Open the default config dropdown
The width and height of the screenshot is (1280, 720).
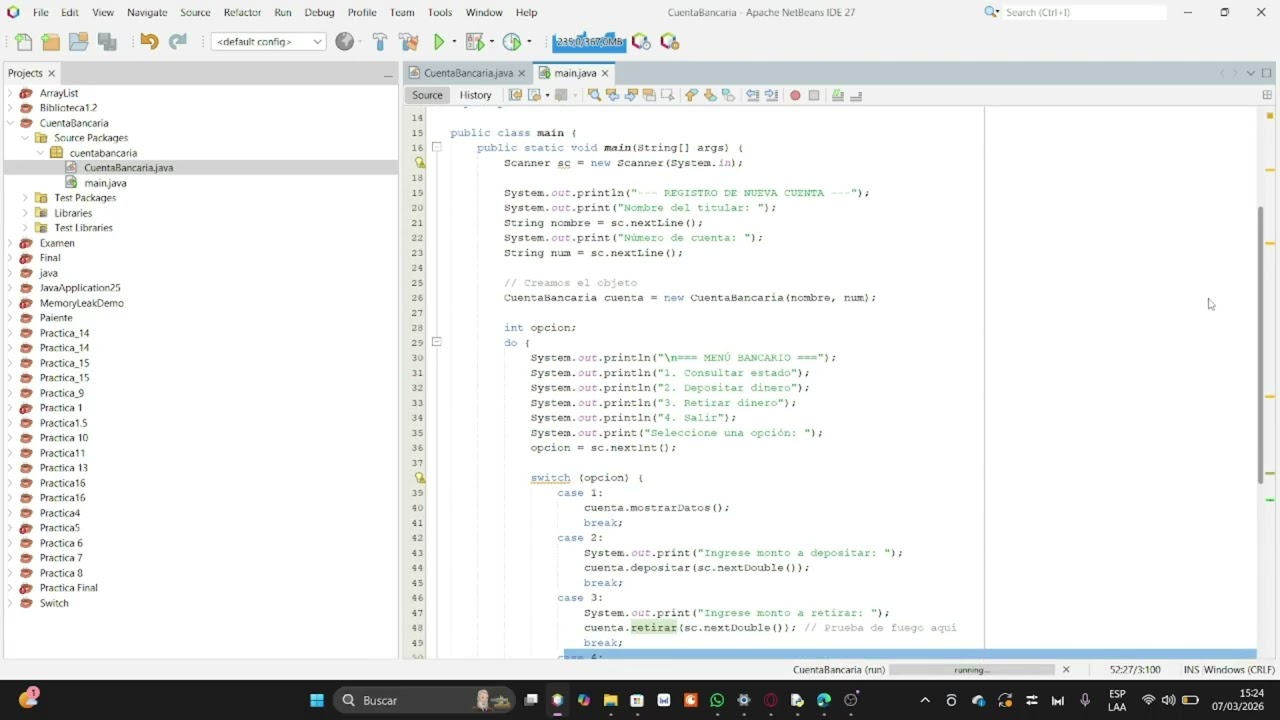[268, 42]
